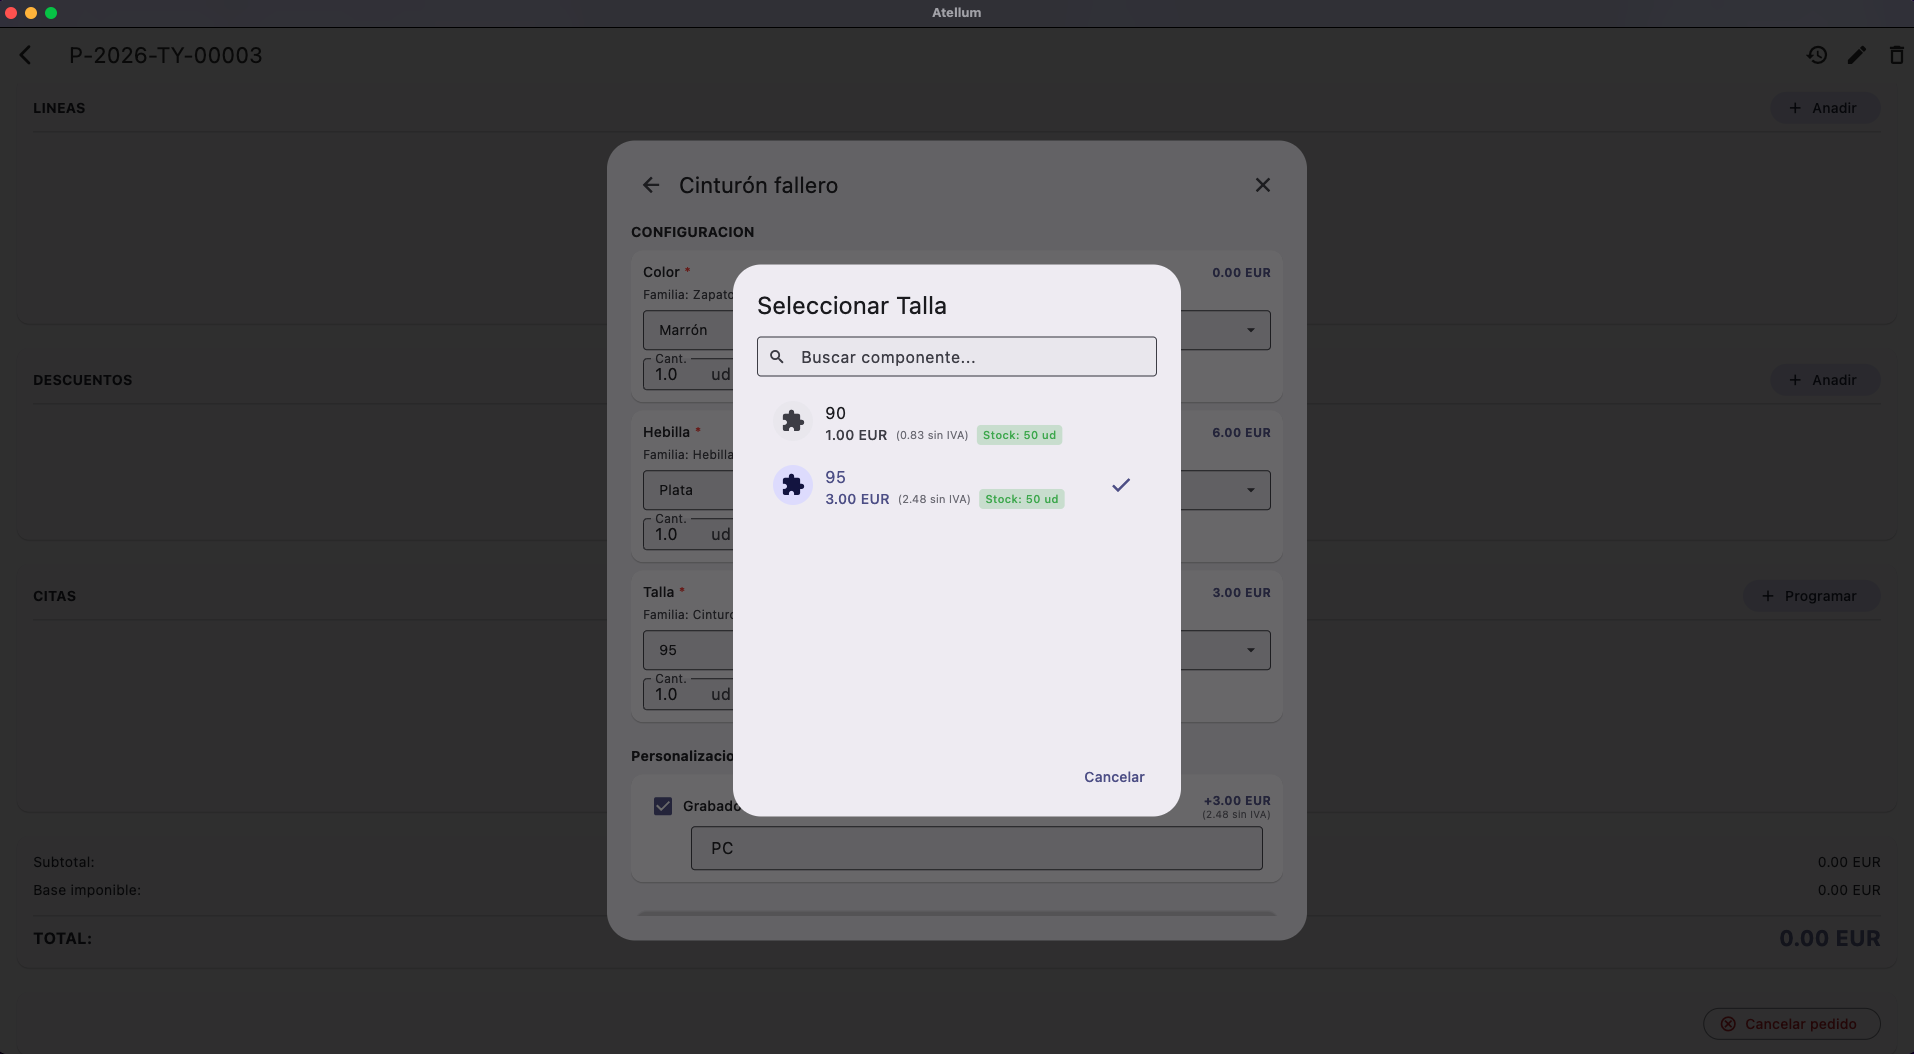Click the engraving text field containing PC
1914x1054 pixels.
coord(976,848)
